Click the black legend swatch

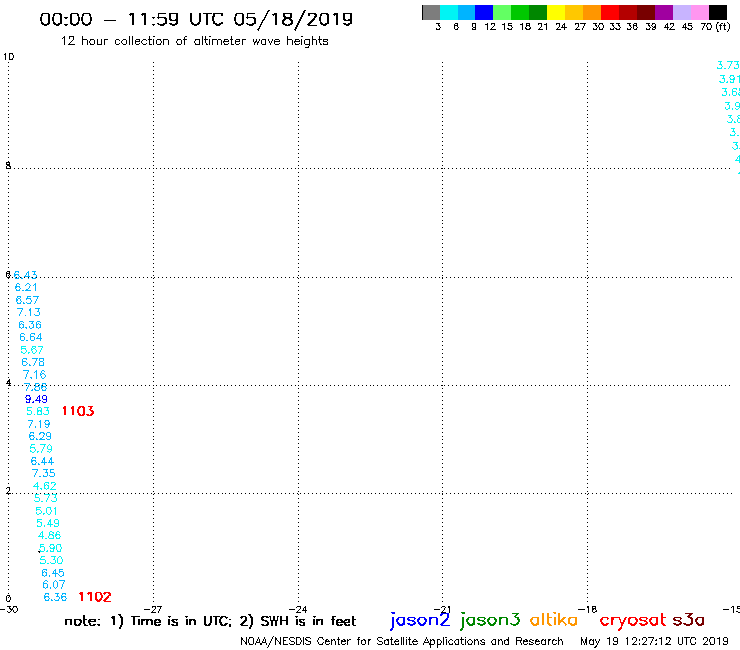(718, 12)
